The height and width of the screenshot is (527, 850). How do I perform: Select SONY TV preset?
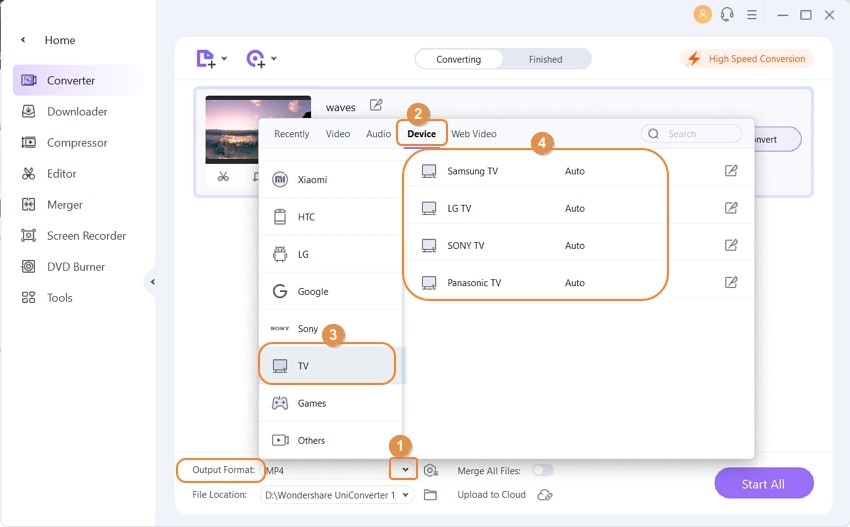coord(580,246)
